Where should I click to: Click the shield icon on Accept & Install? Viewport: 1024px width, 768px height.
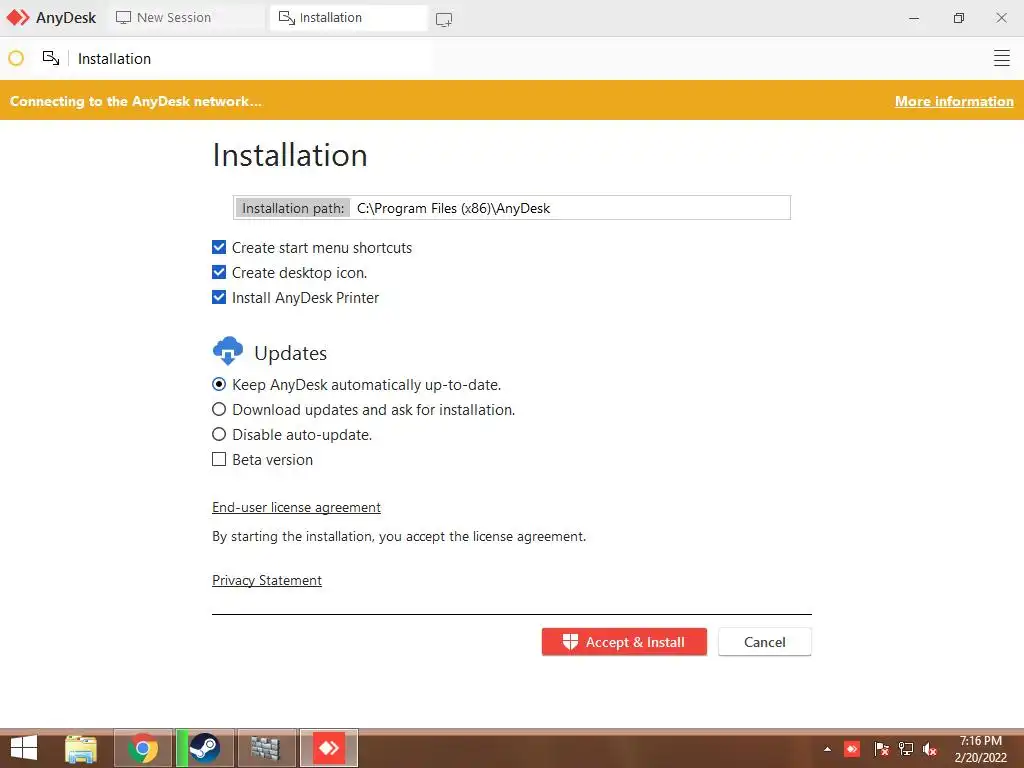point(570,642)
